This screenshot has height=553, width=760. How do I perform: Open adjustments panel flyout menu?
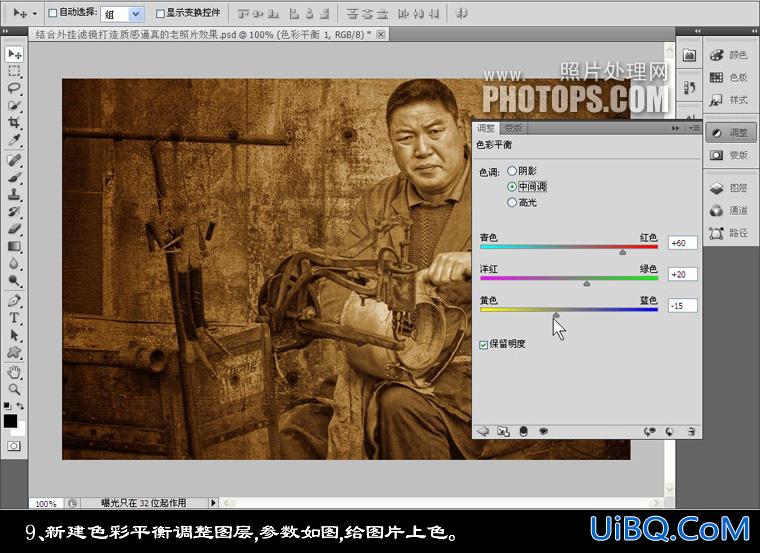click(x=694, y=128)
